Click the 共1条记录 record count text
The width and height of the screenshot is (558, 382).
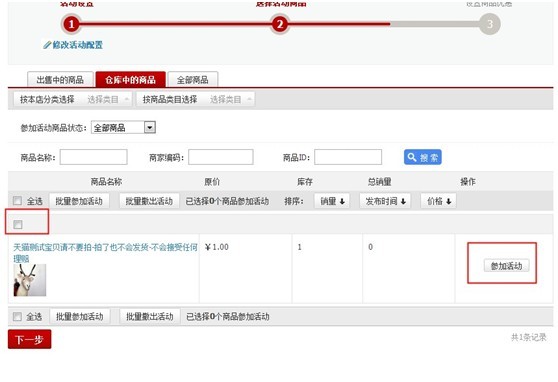(x=528, y=337)
